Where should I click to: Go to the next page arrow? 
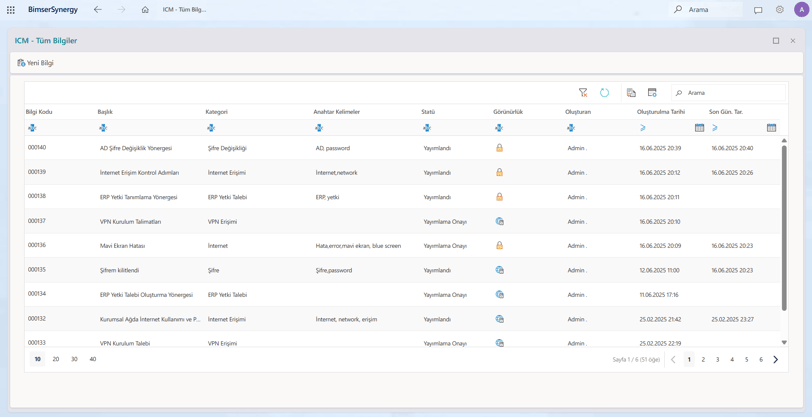point(775,360)
